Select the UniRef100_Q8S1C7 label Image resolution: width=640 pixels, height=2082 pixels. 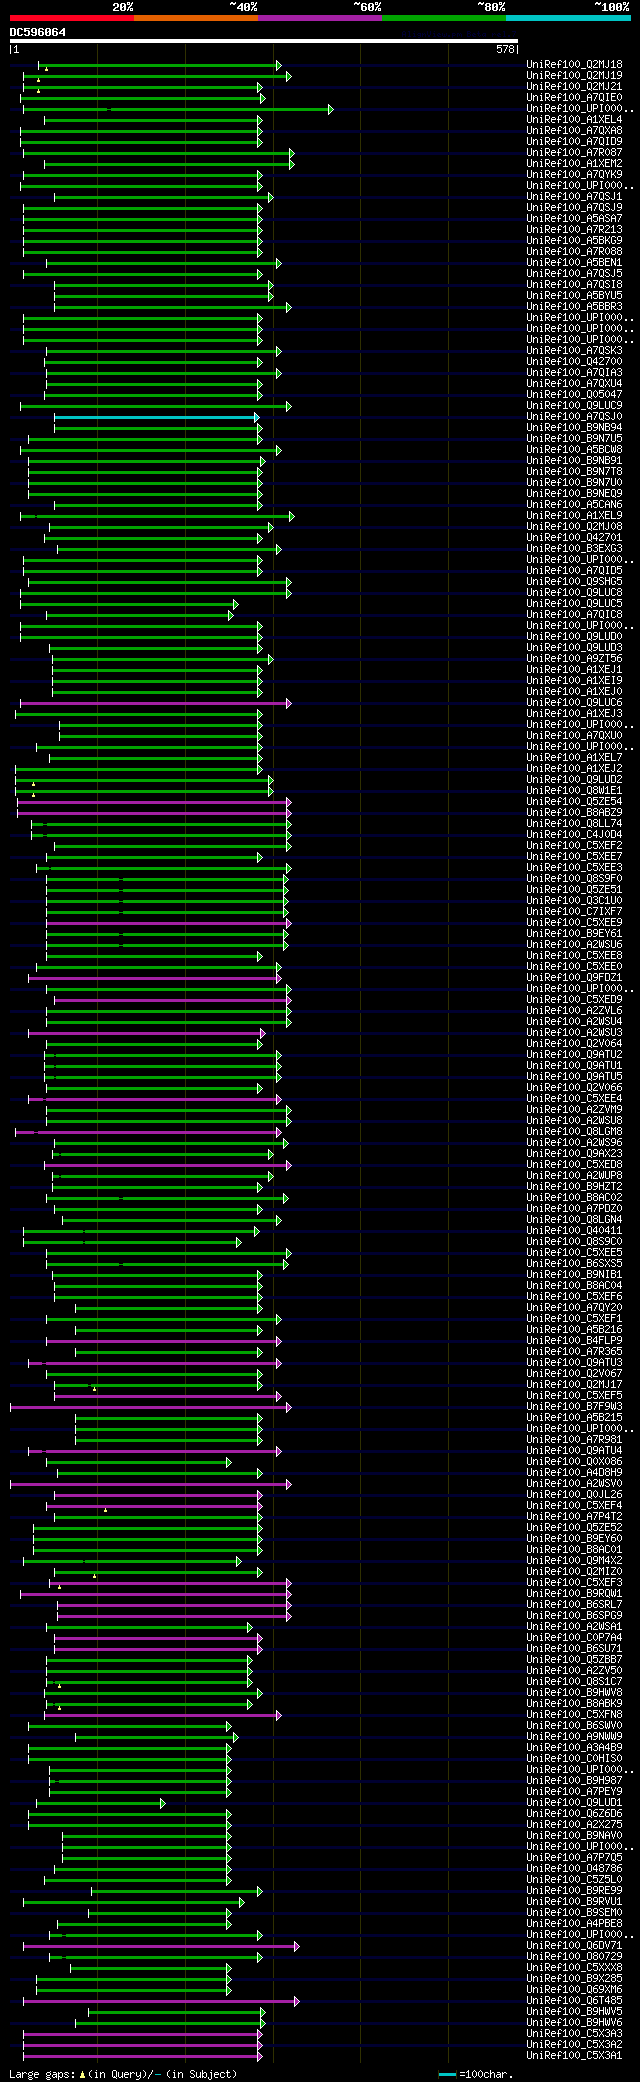(574, 1682)
